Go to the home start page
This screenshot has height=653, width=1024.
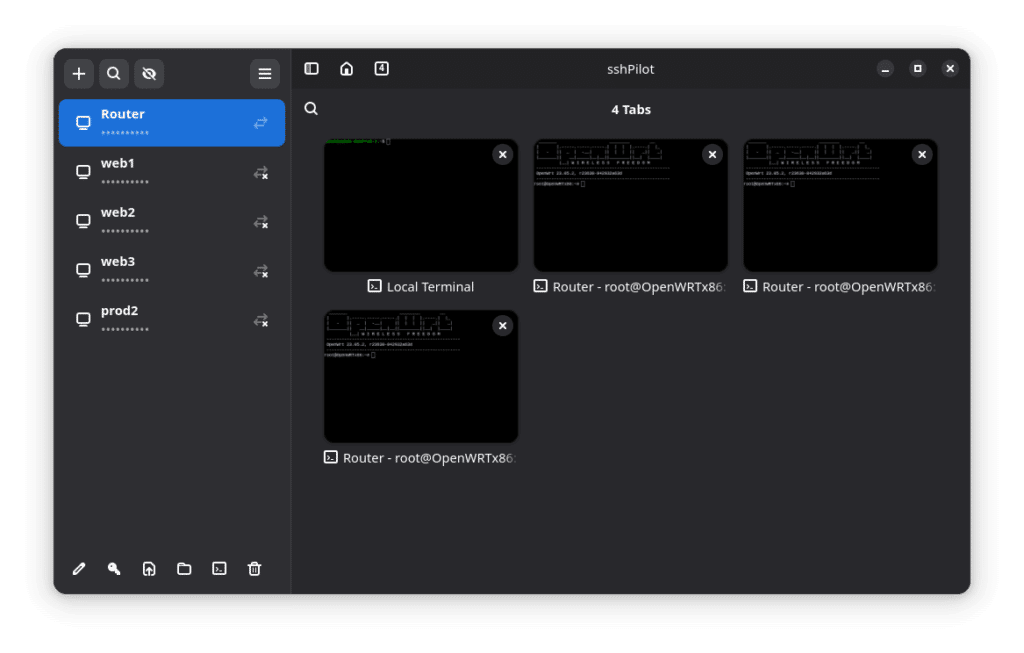pyautogui.click(x=346, y=69)
